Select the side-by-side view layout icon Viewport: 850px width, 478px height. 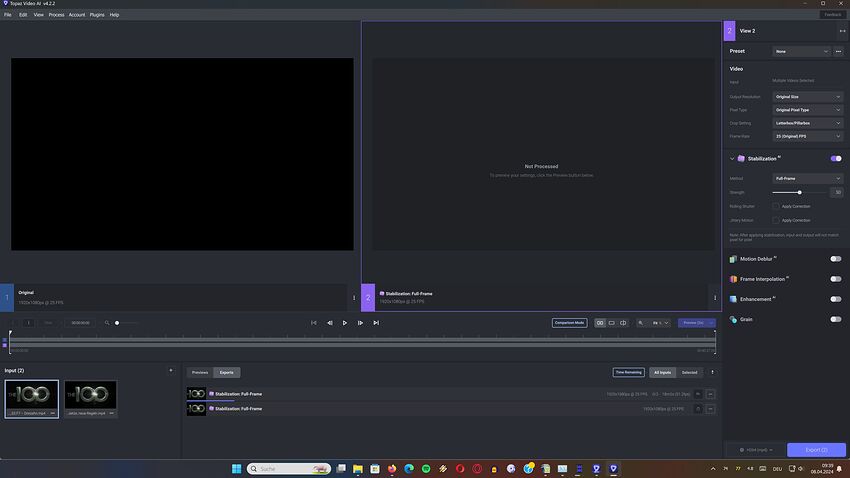pyautogui.click(x=600, y=323)
